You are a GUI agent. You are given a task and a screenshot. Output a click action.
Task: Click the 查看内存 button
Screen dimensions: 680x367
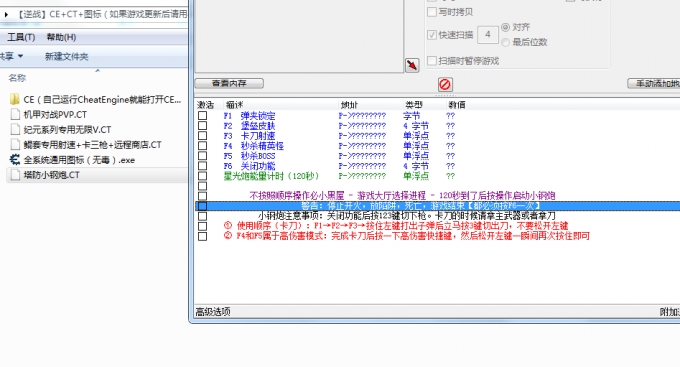coord(229,83)
